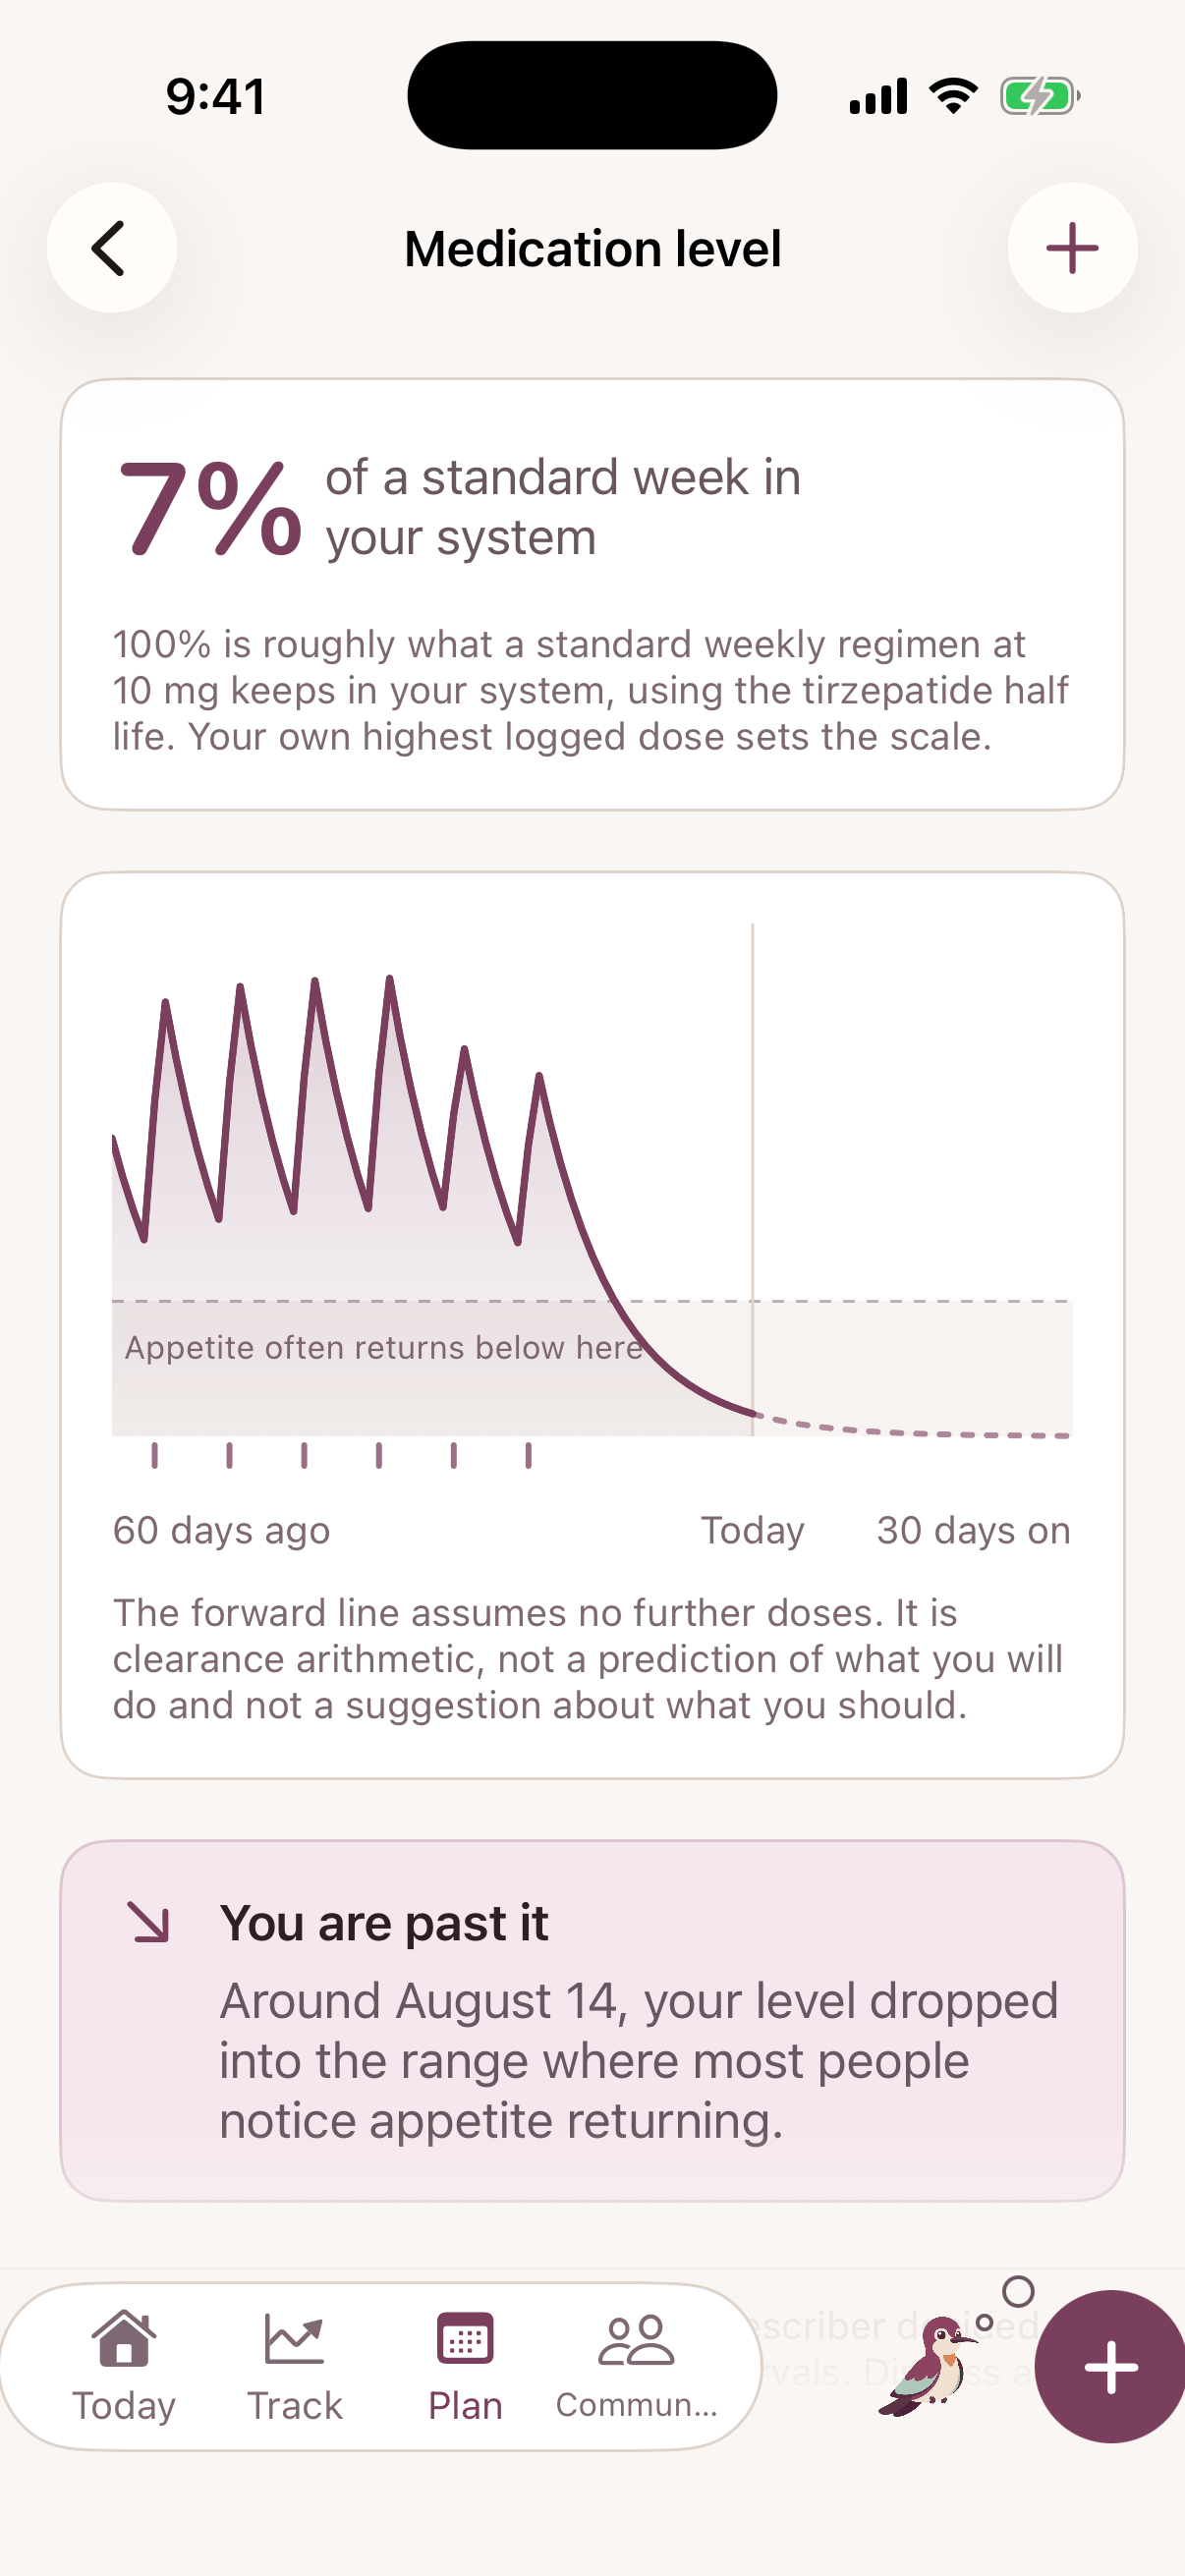Tap the last dose tick marker
The image size is (1185, 2576).
tap(528, 1455)
